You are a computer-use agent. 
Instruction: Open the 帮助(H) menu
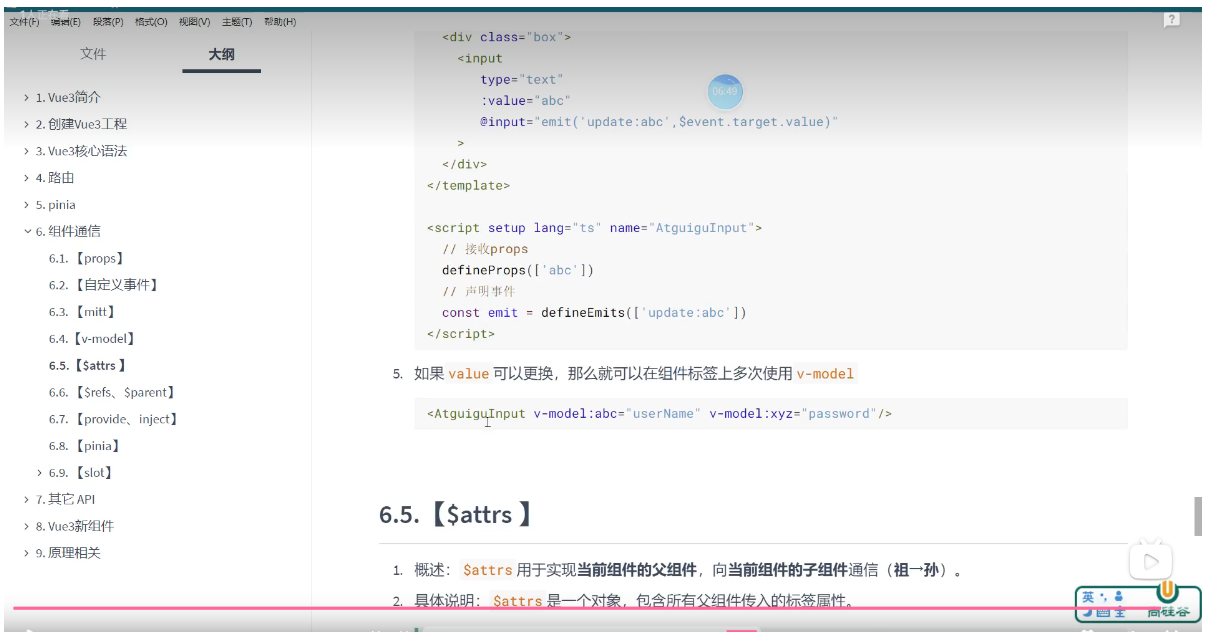pos(280,22)
